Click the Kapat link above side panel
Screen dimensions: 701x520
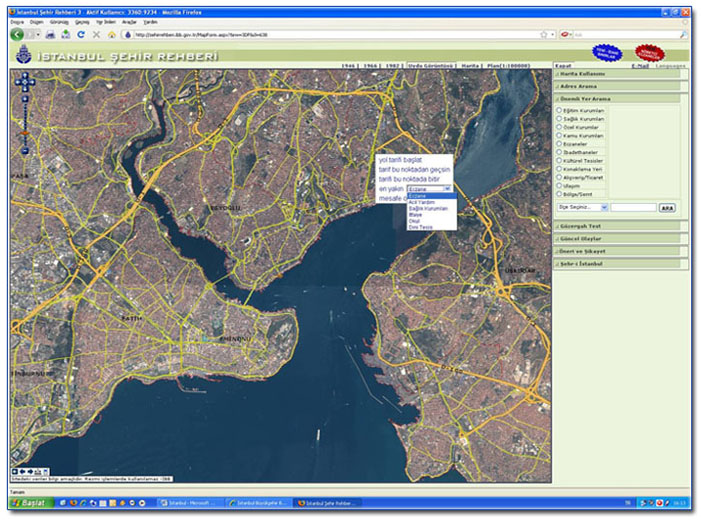[x=563, y=66]
